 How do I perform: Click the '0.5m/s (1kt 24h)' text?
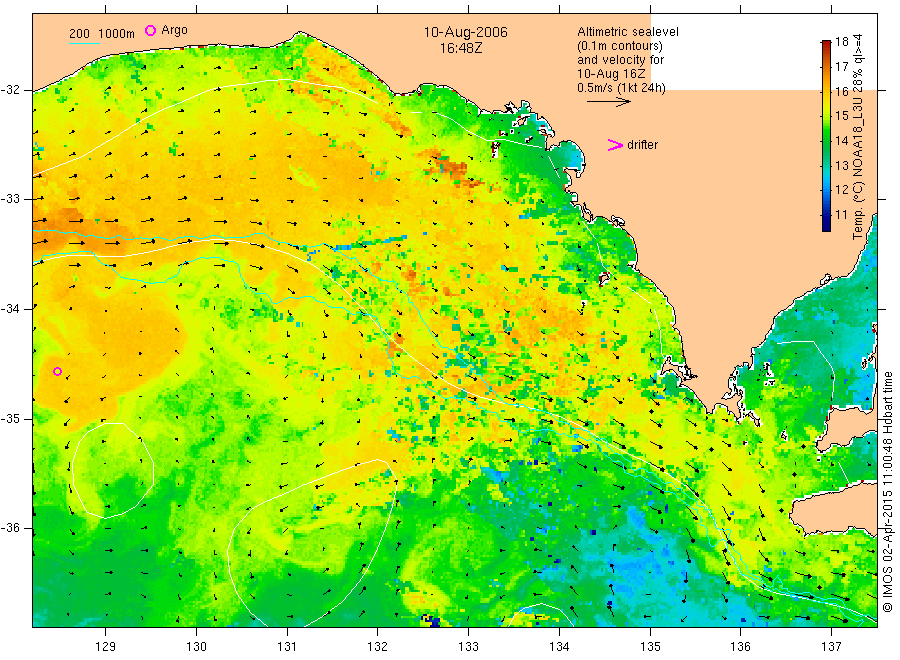click(x=622, y=88)
